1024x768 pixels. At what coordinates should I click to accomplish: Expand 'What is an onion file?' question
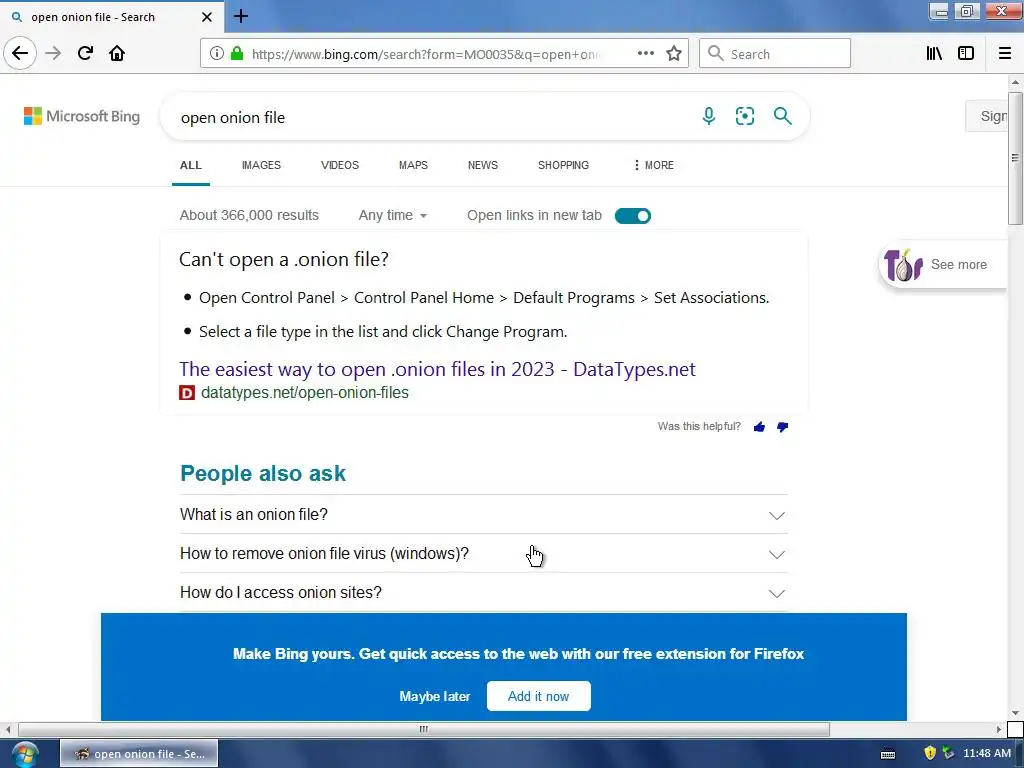483,515
